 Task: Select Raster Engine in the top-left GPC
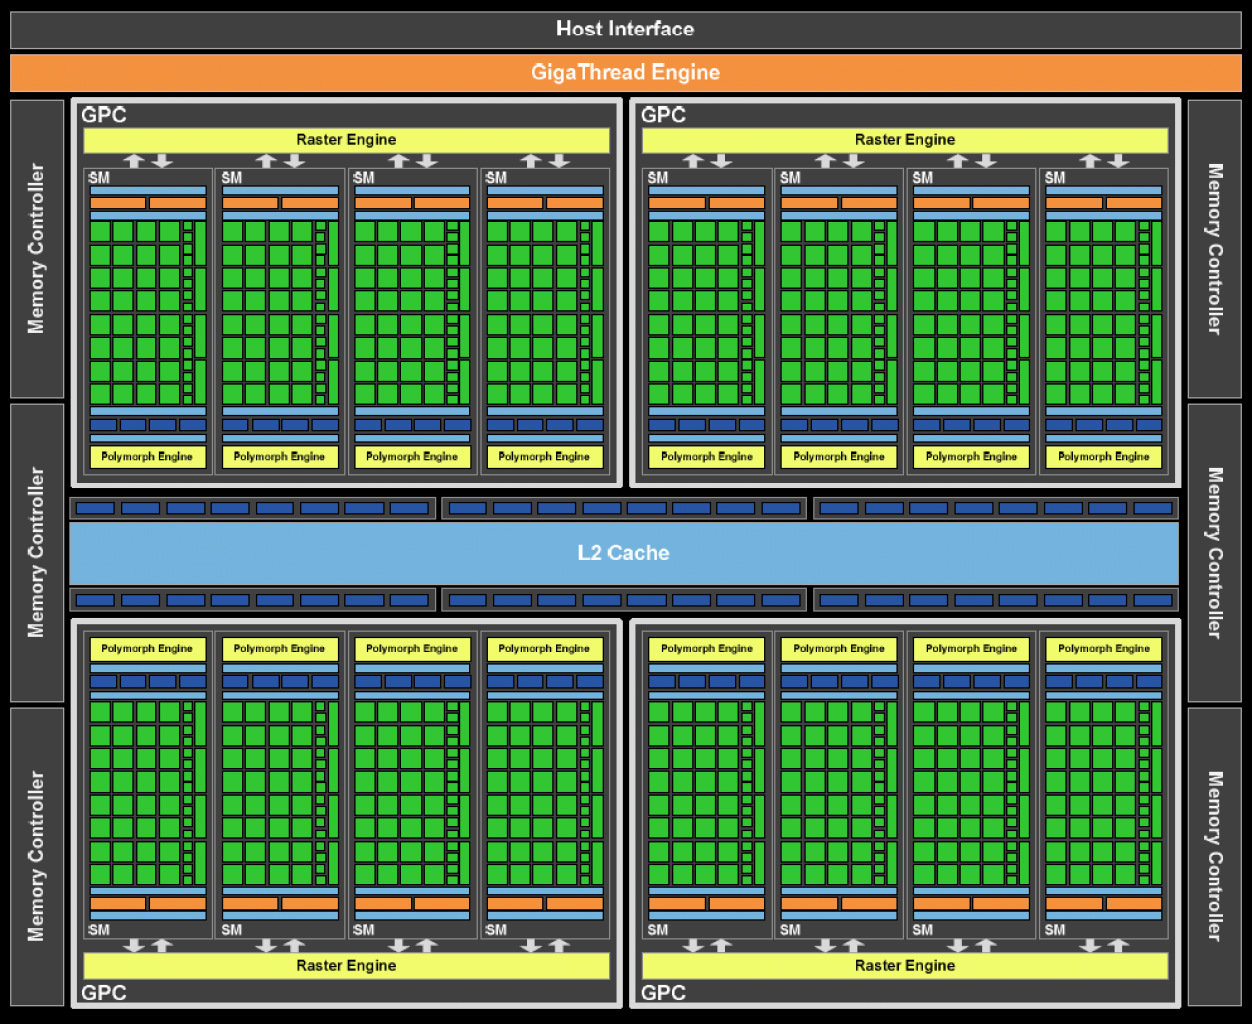click(x=346, y=140)
